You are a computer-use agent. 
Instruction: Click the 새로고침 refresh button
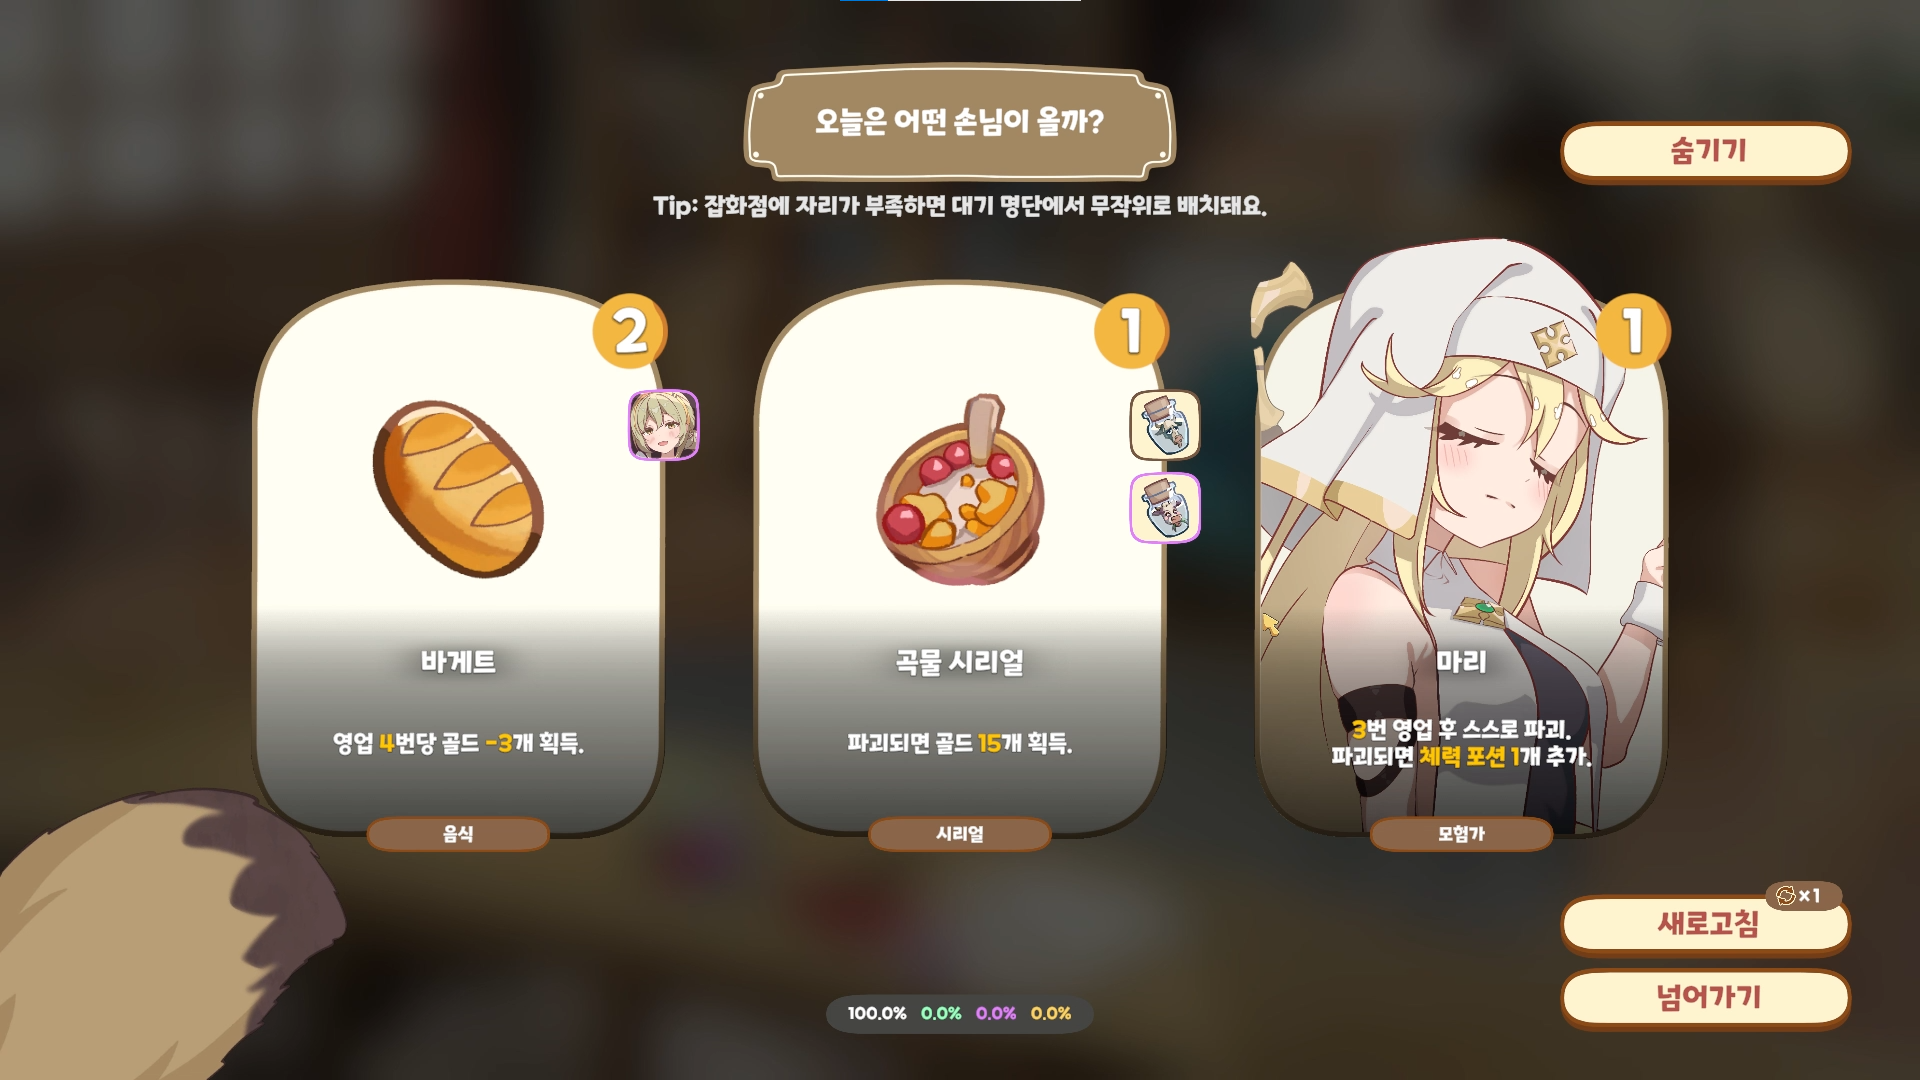(x=1706, y=923)
